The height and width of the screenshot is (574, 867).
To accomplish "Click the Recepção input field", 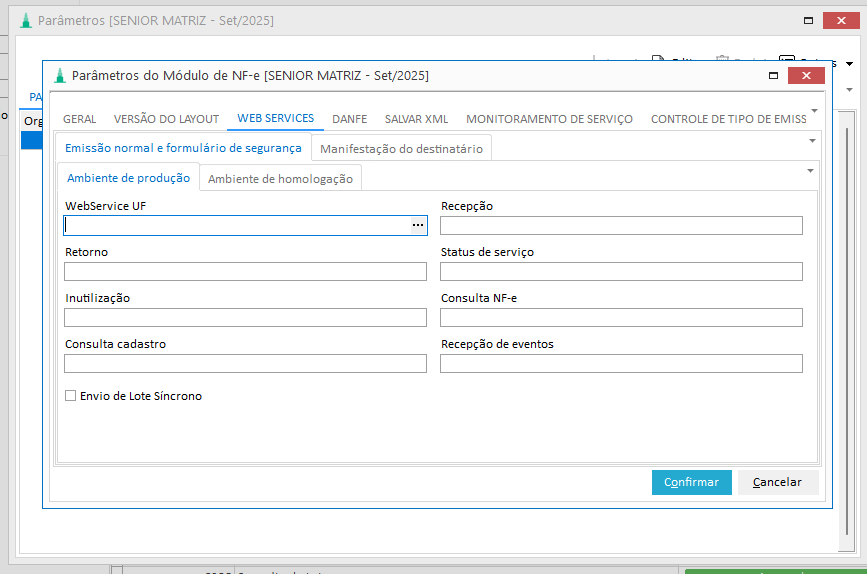I will click(621, 225).
